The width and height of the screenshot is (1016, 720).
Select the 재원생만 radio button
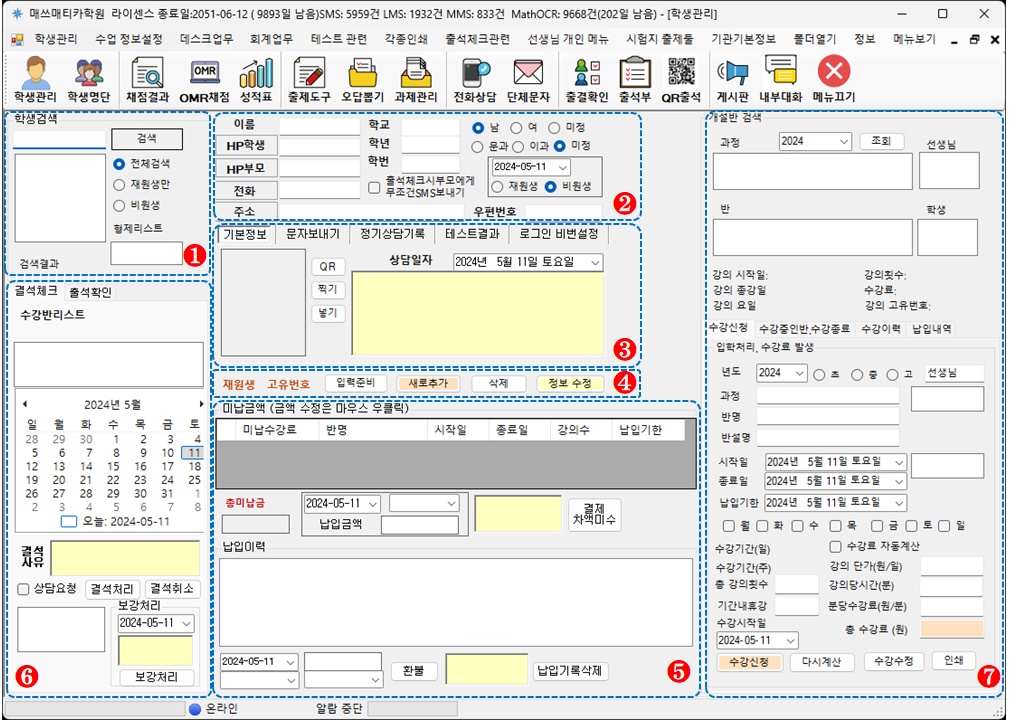[x=119, y=184]
